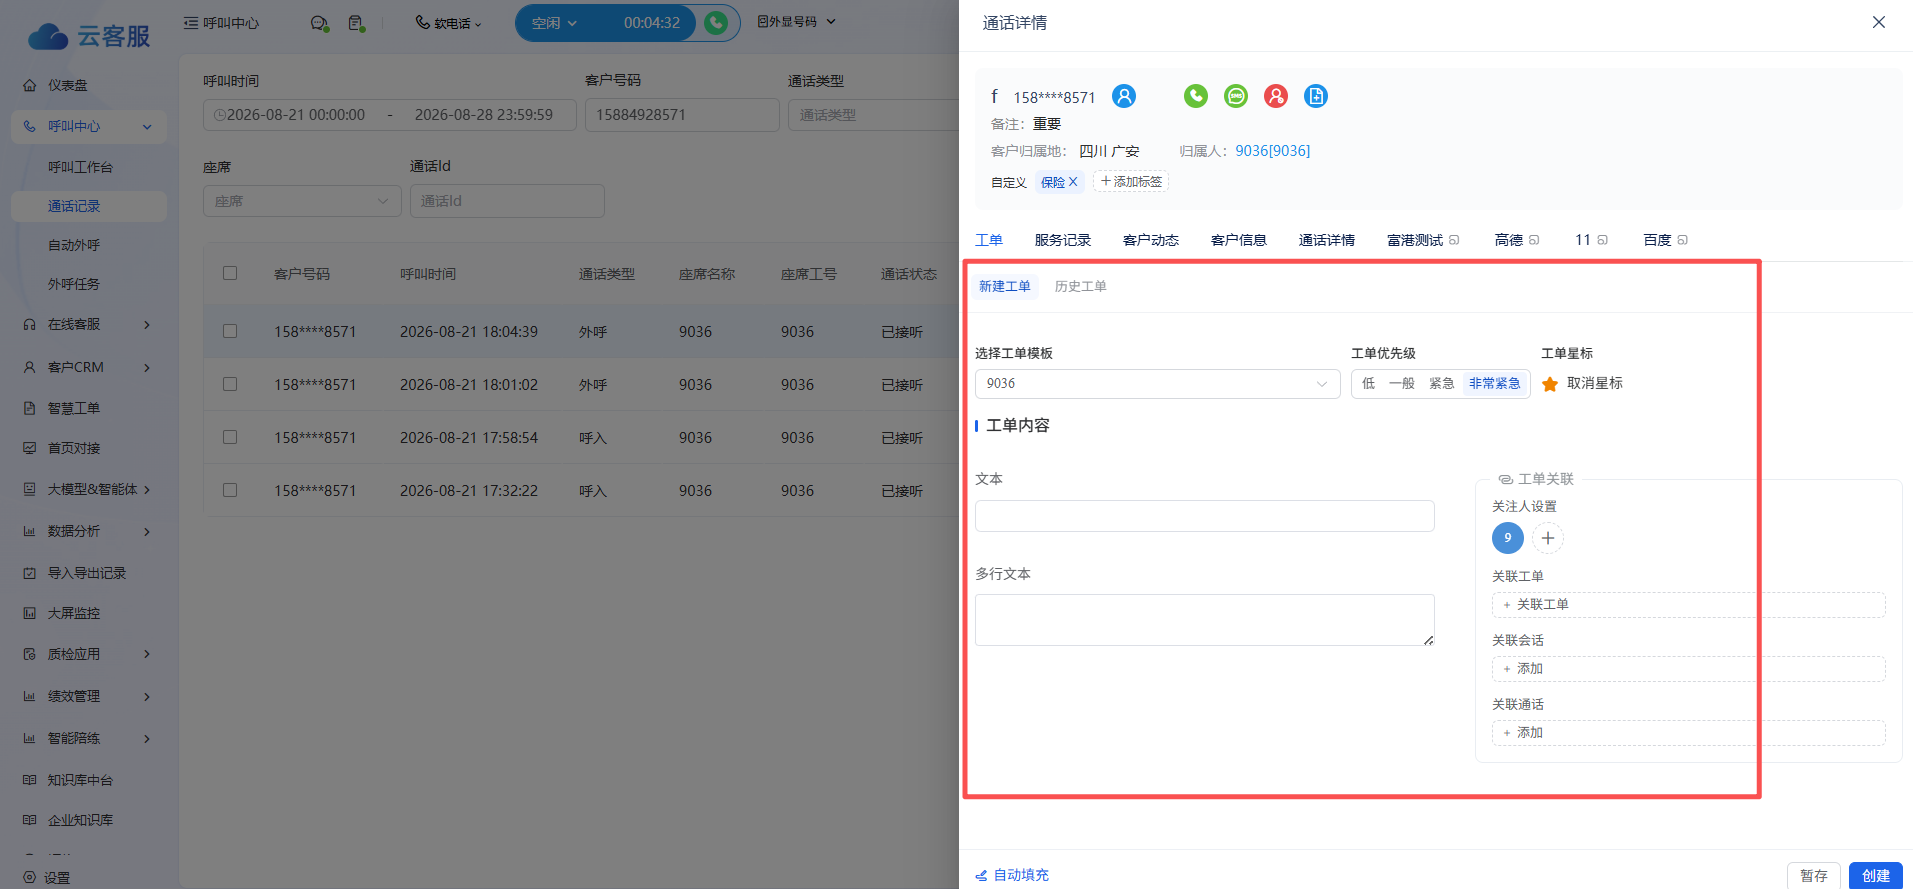The height and width of the screenshot is (889, 1913).
Task: Switch to the 通话详情 tab
Action: point(1326,240)
